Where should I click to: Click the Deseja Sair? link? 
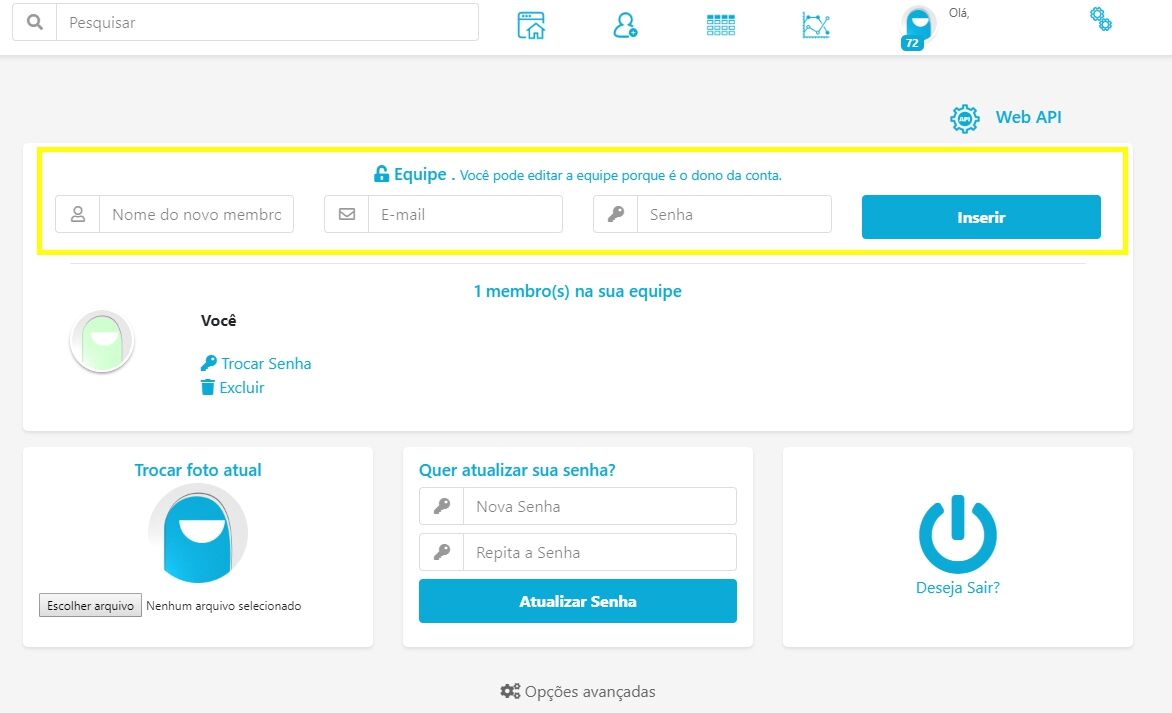[957, 588]
